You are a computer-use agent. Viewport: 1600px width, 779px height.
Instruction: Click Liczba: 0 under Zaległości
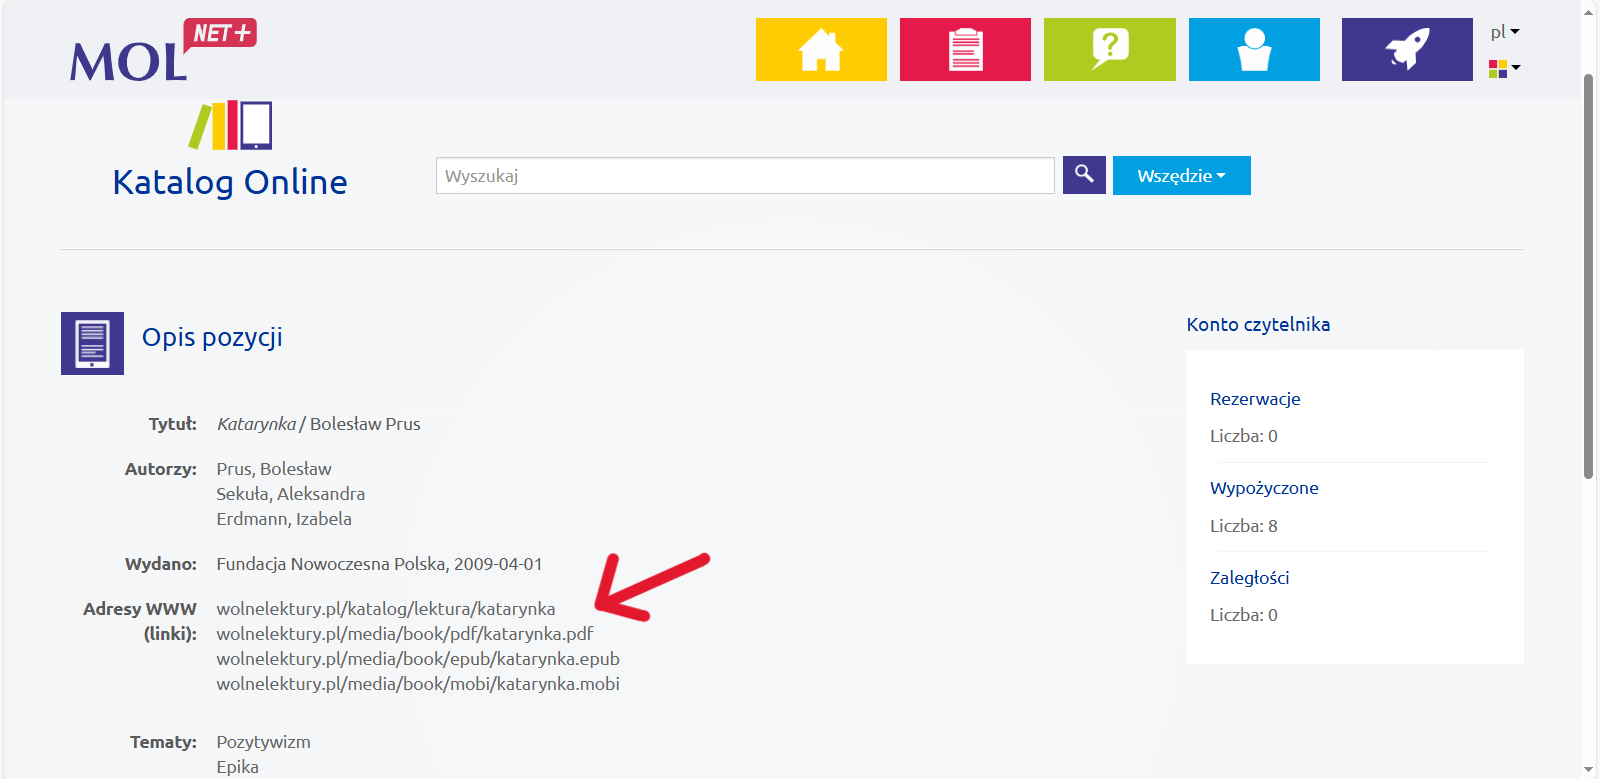point(1244,614)
